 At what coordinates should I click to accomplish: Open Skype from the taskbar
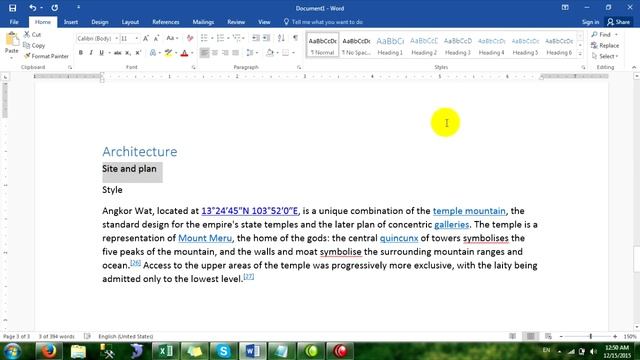tap(224, 351)
